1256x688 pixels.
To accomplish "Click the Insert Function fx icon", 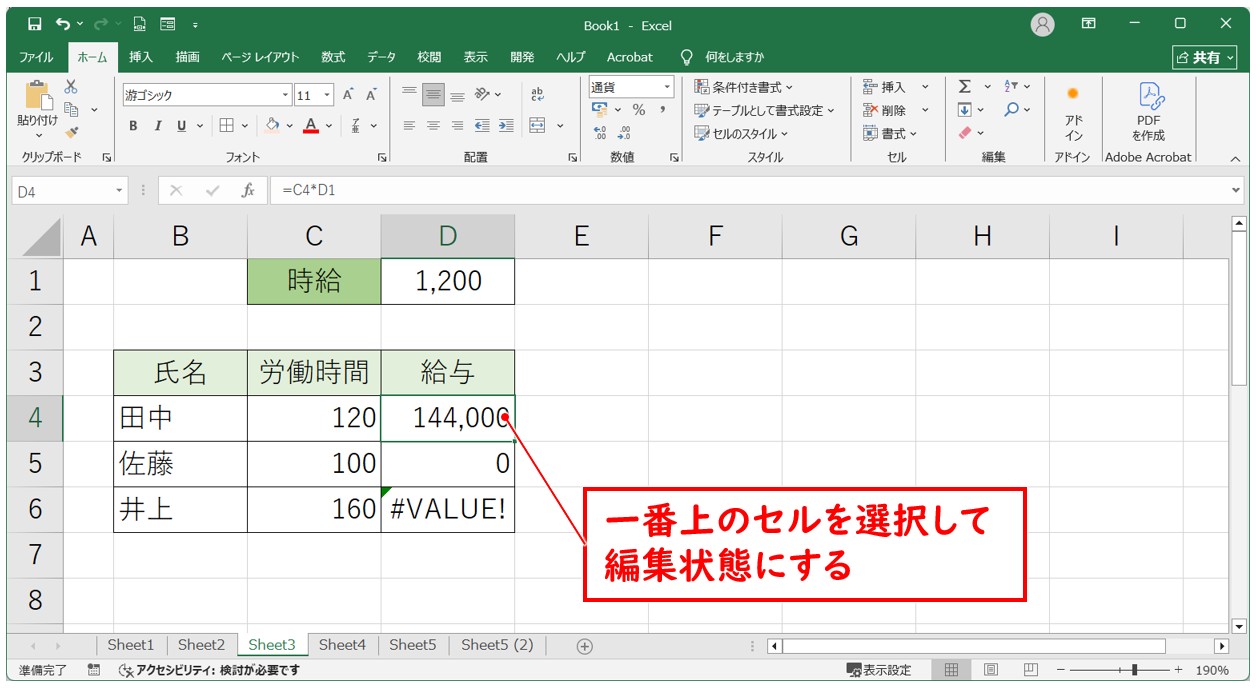I will point(248,190).
